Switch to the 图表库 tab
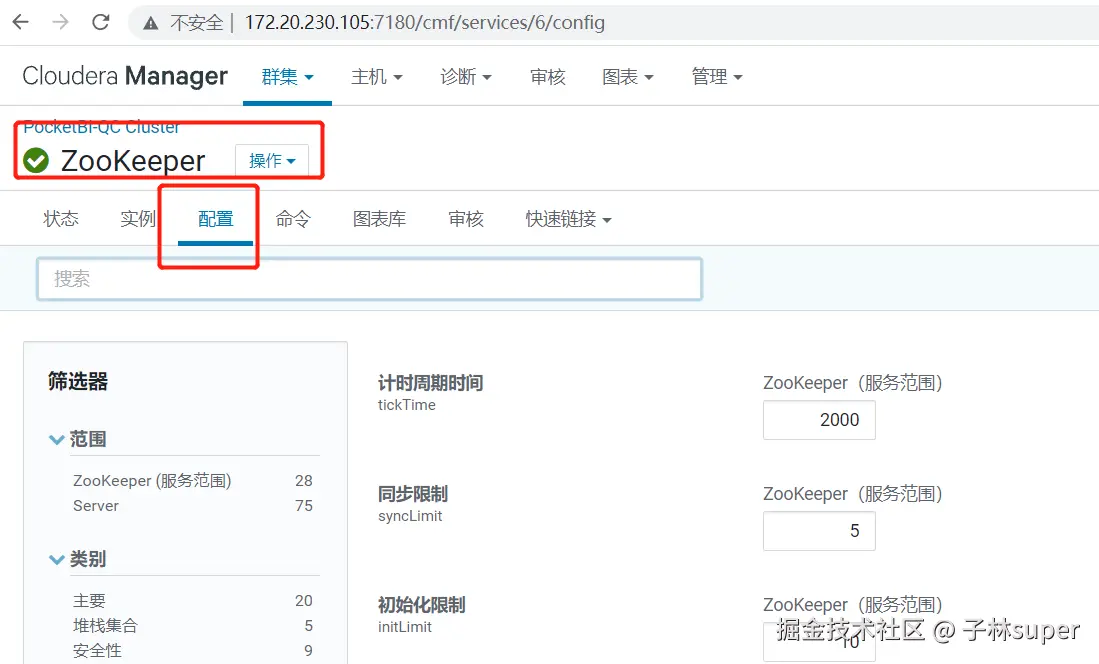Image resolution: width=1099 pixels, height=664 pixels. (x=379, y=219)
